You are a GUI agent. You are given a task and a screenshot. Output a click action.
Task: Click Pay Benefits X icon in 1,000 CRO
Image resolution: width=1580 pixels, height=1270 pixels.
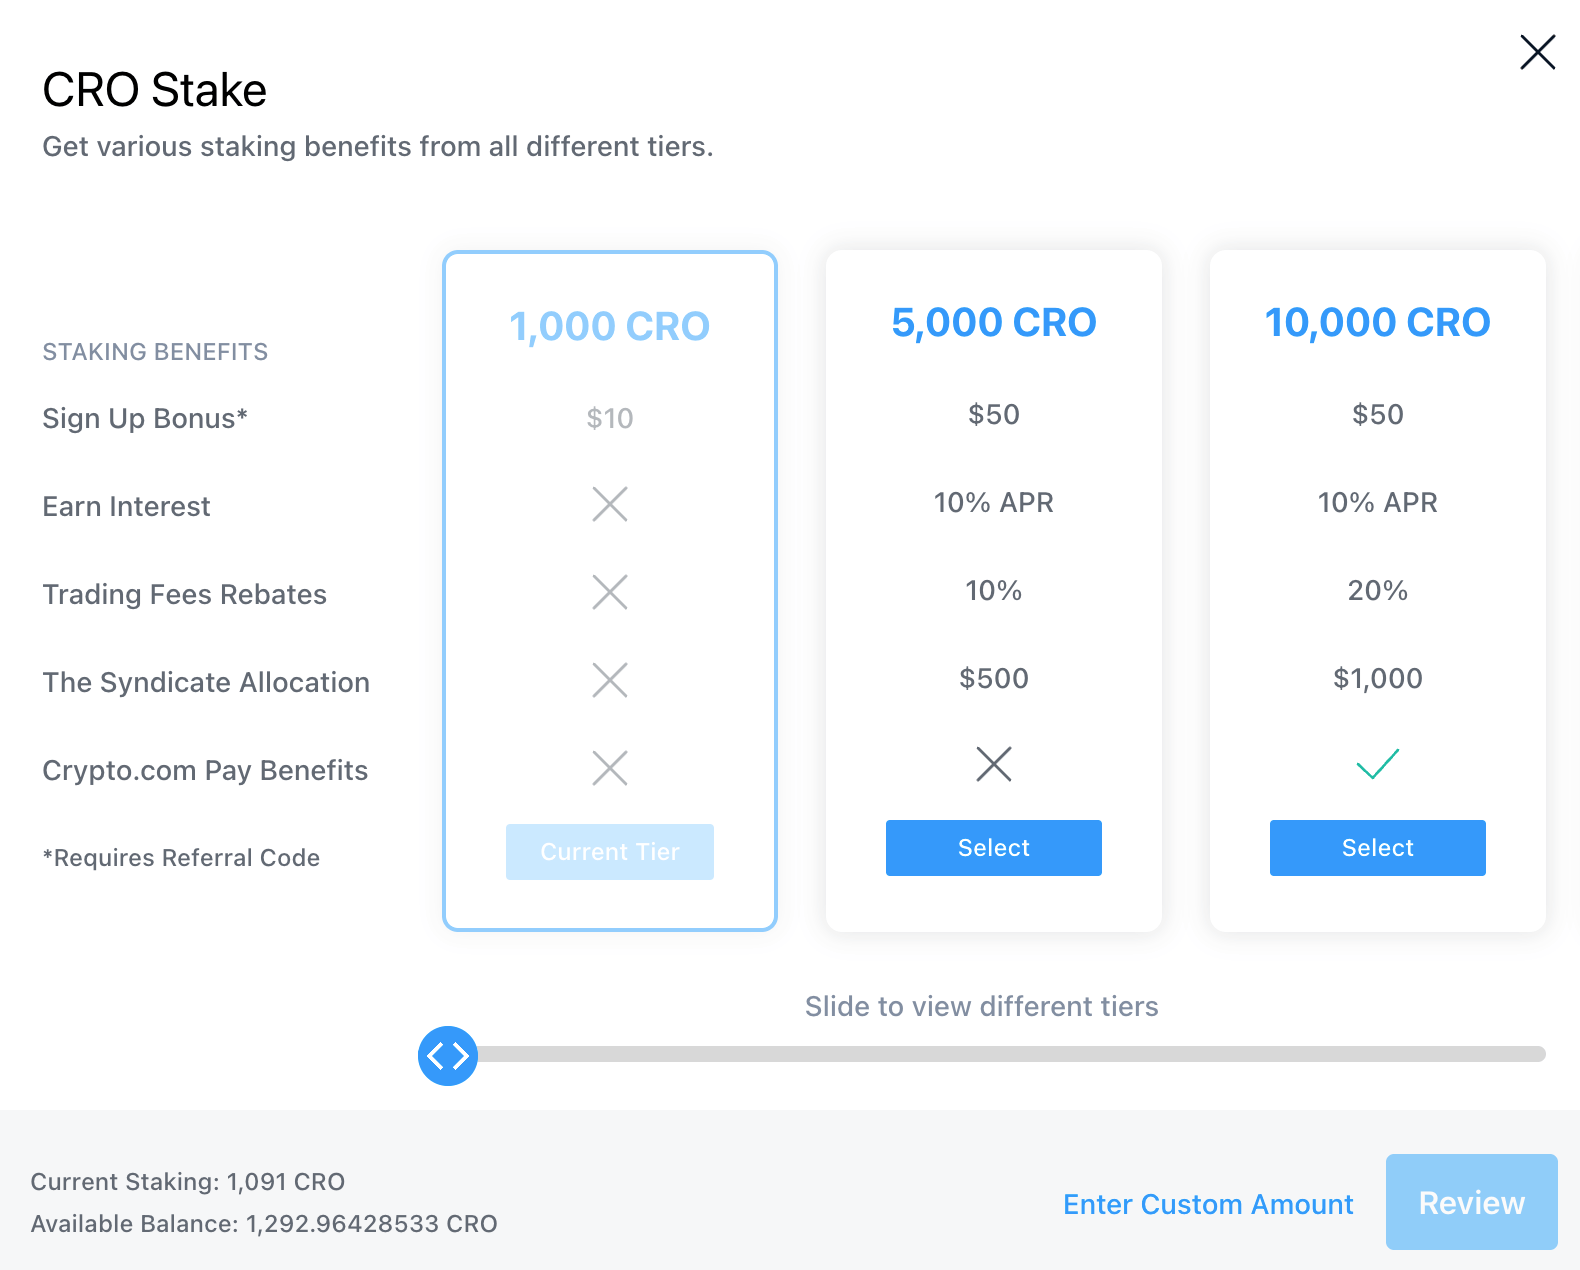tap(610, 768)
